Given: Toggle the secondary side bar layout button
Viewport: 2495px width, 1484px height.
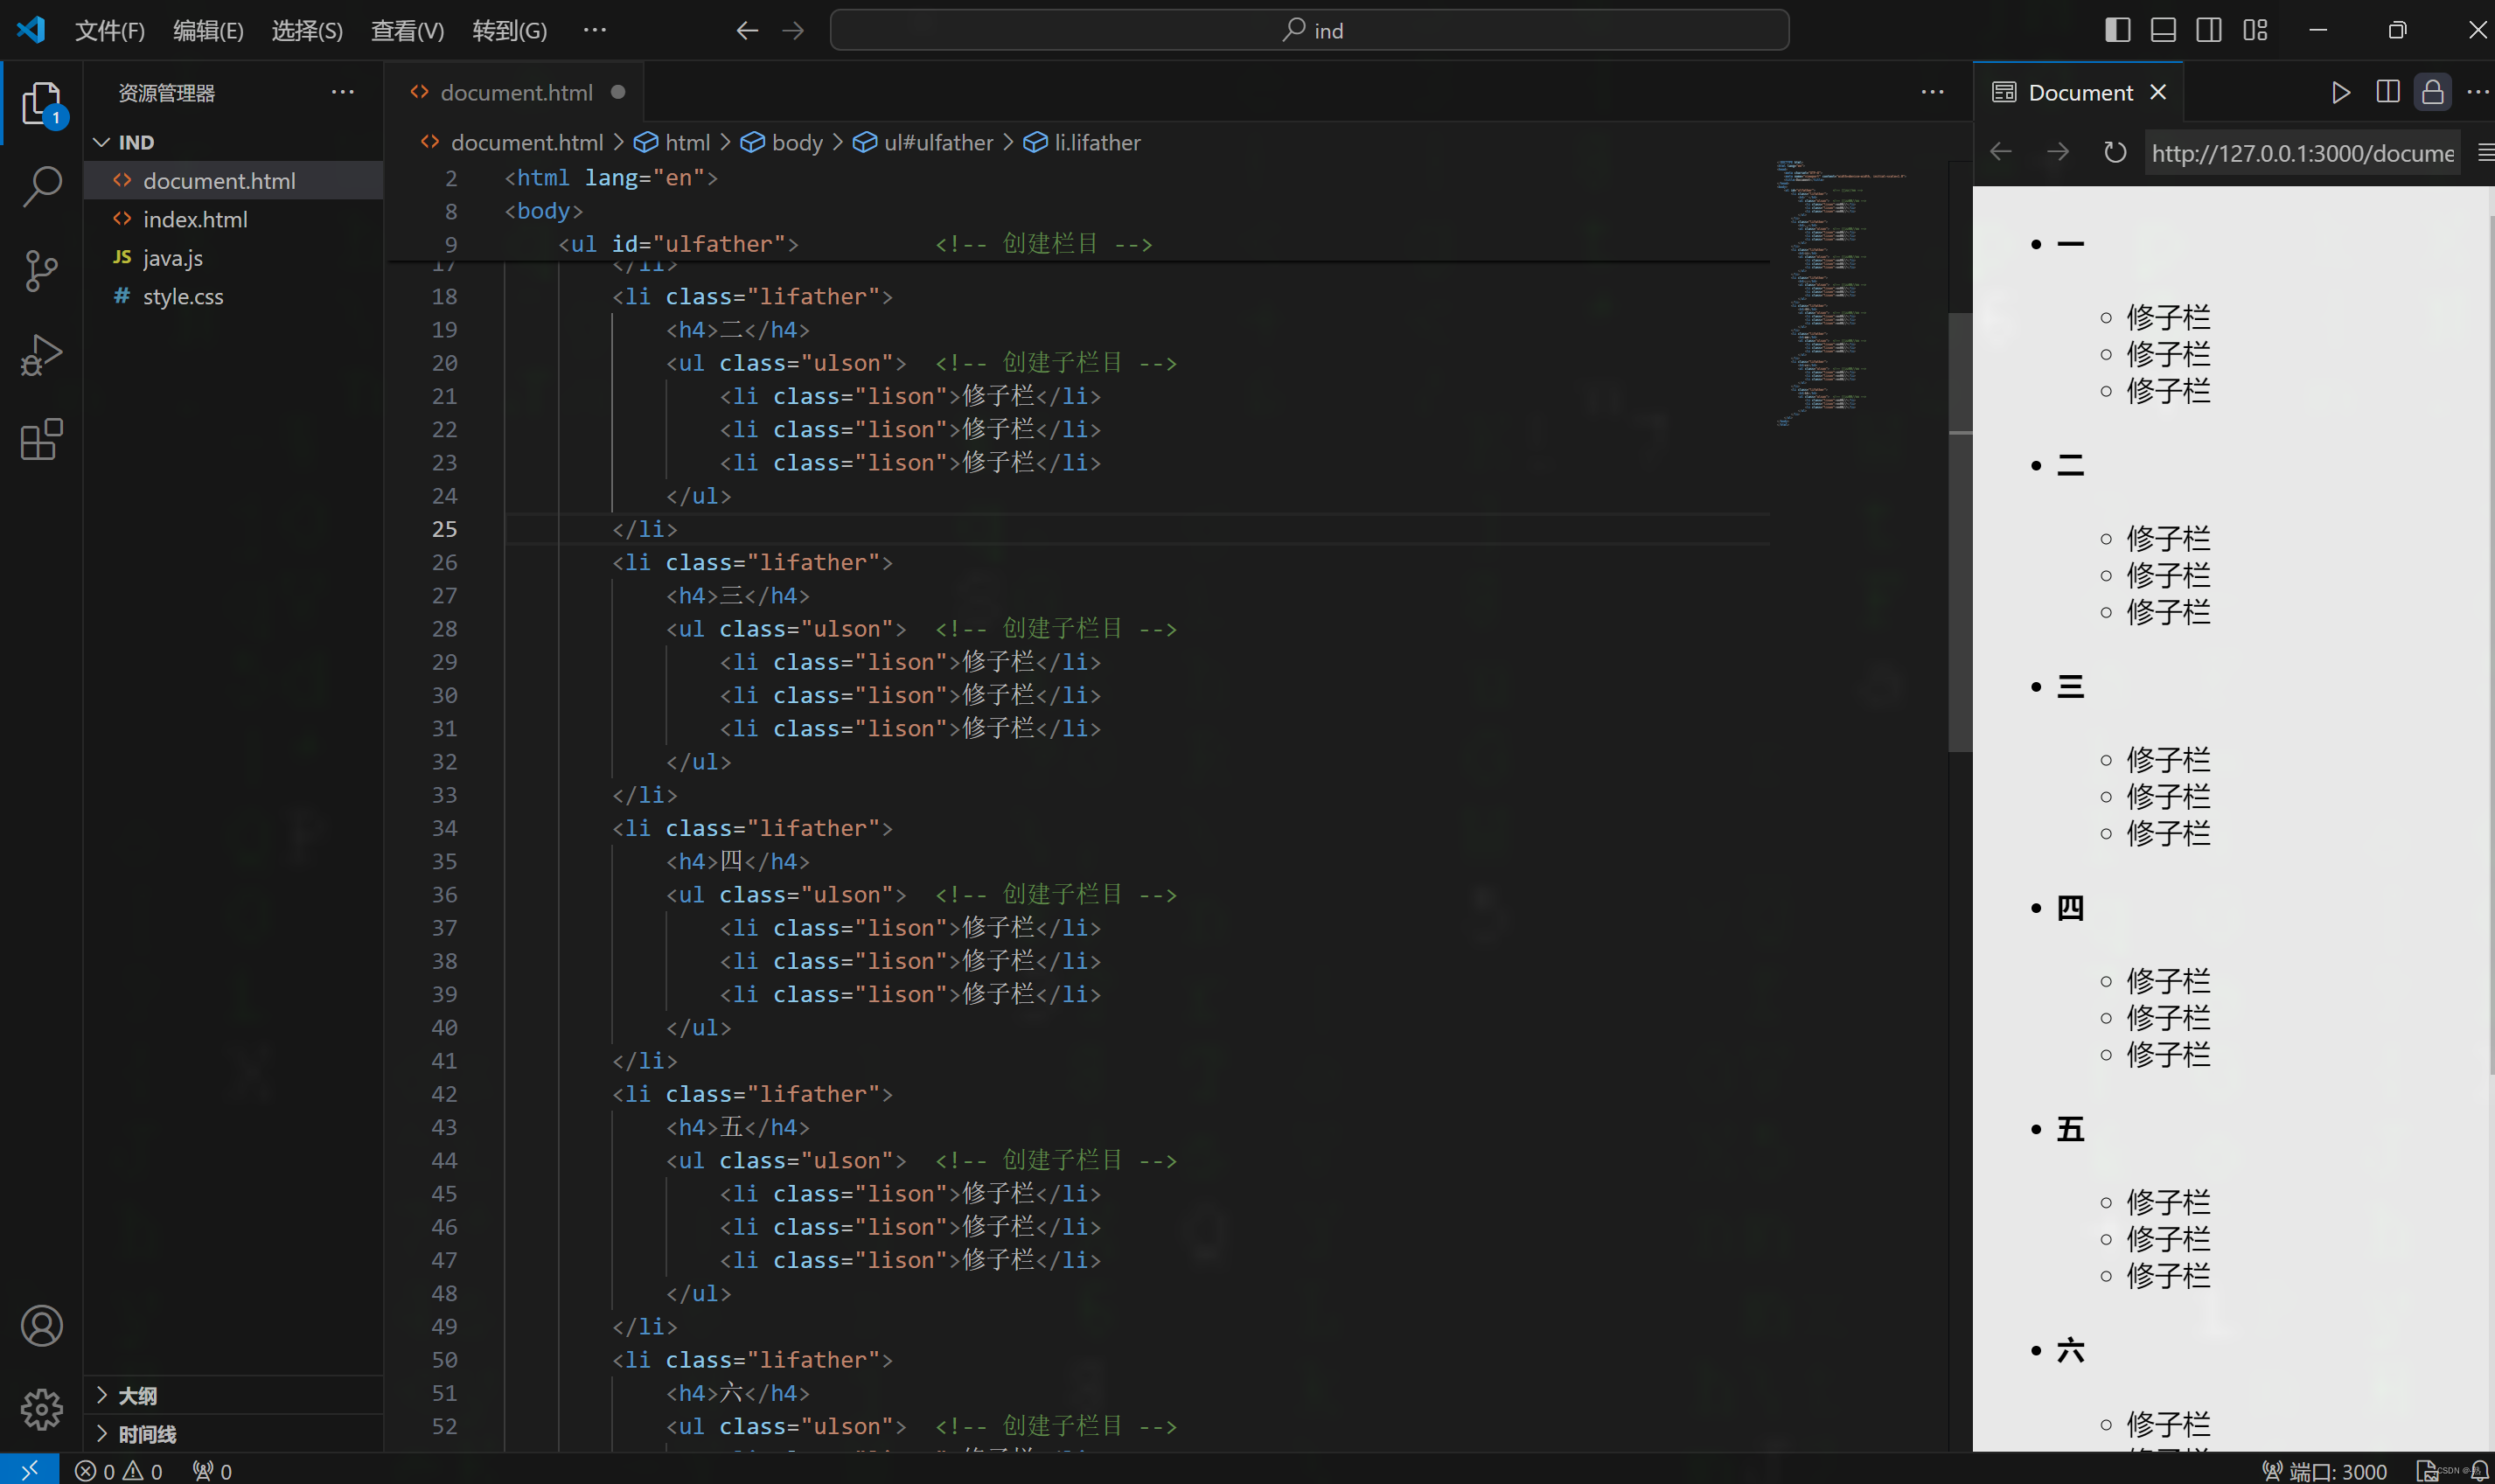Looking at the screenshot, I should [2209, 30].
